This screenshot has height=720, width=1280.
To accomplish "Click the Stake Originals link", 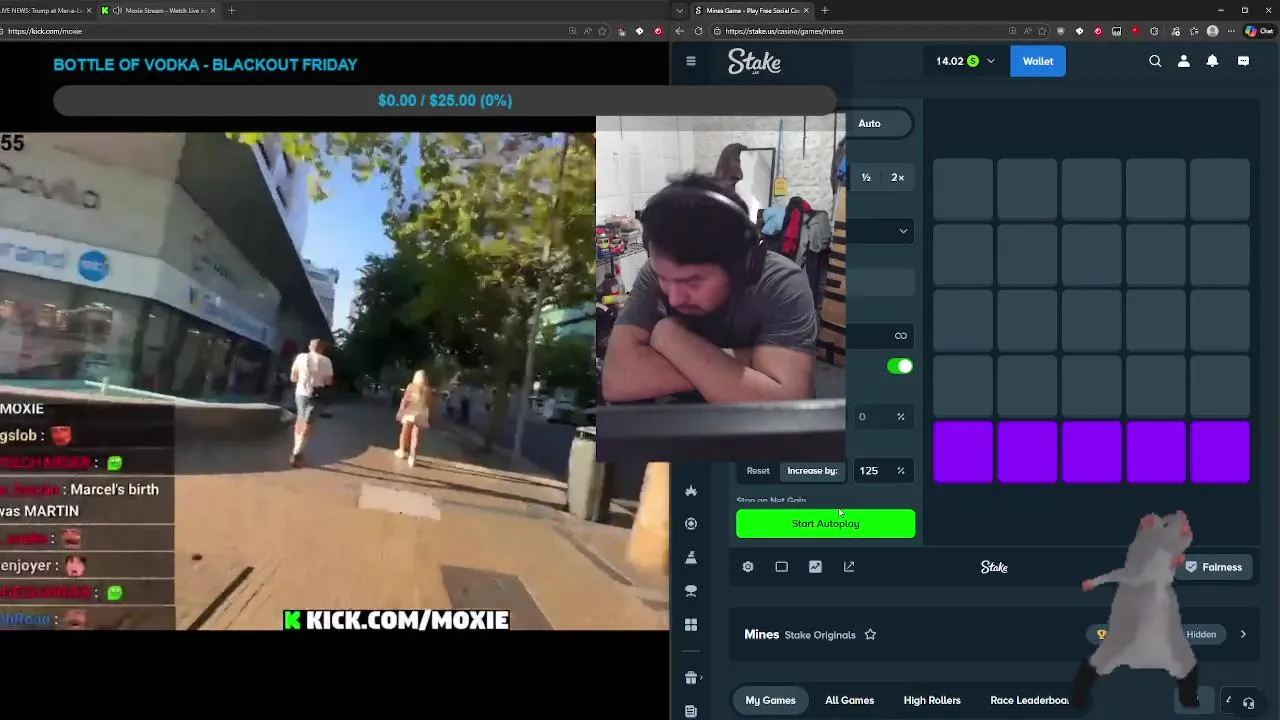I will (820, 635).
